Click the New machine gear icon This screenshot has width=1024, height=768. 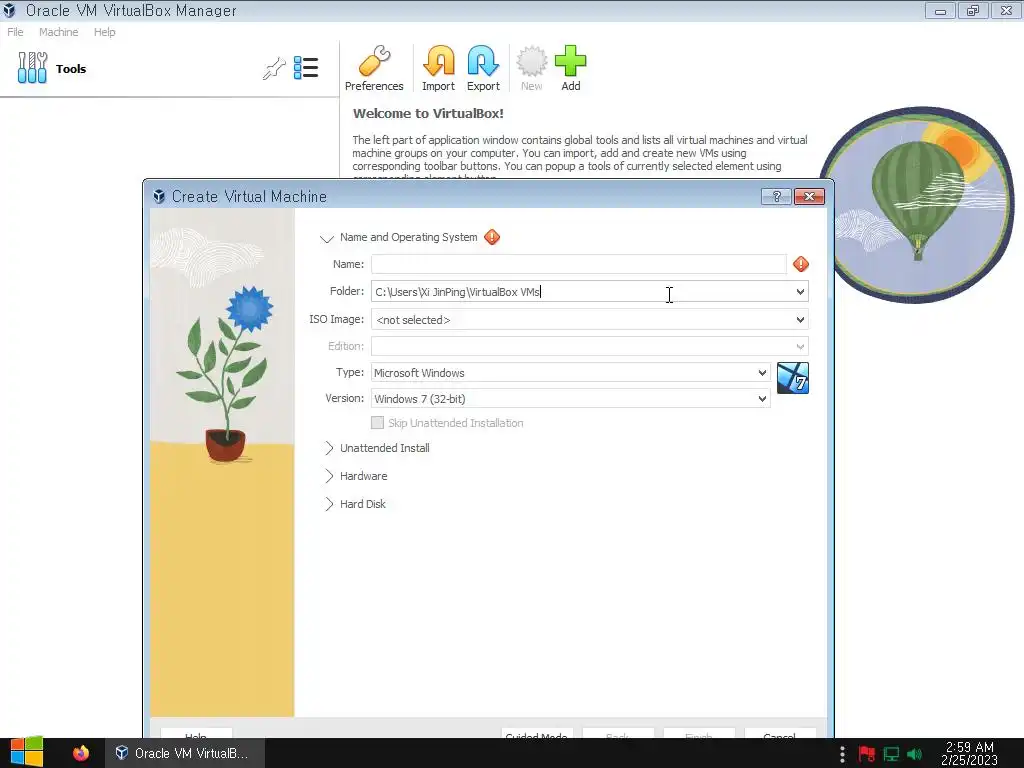[532, 61]
